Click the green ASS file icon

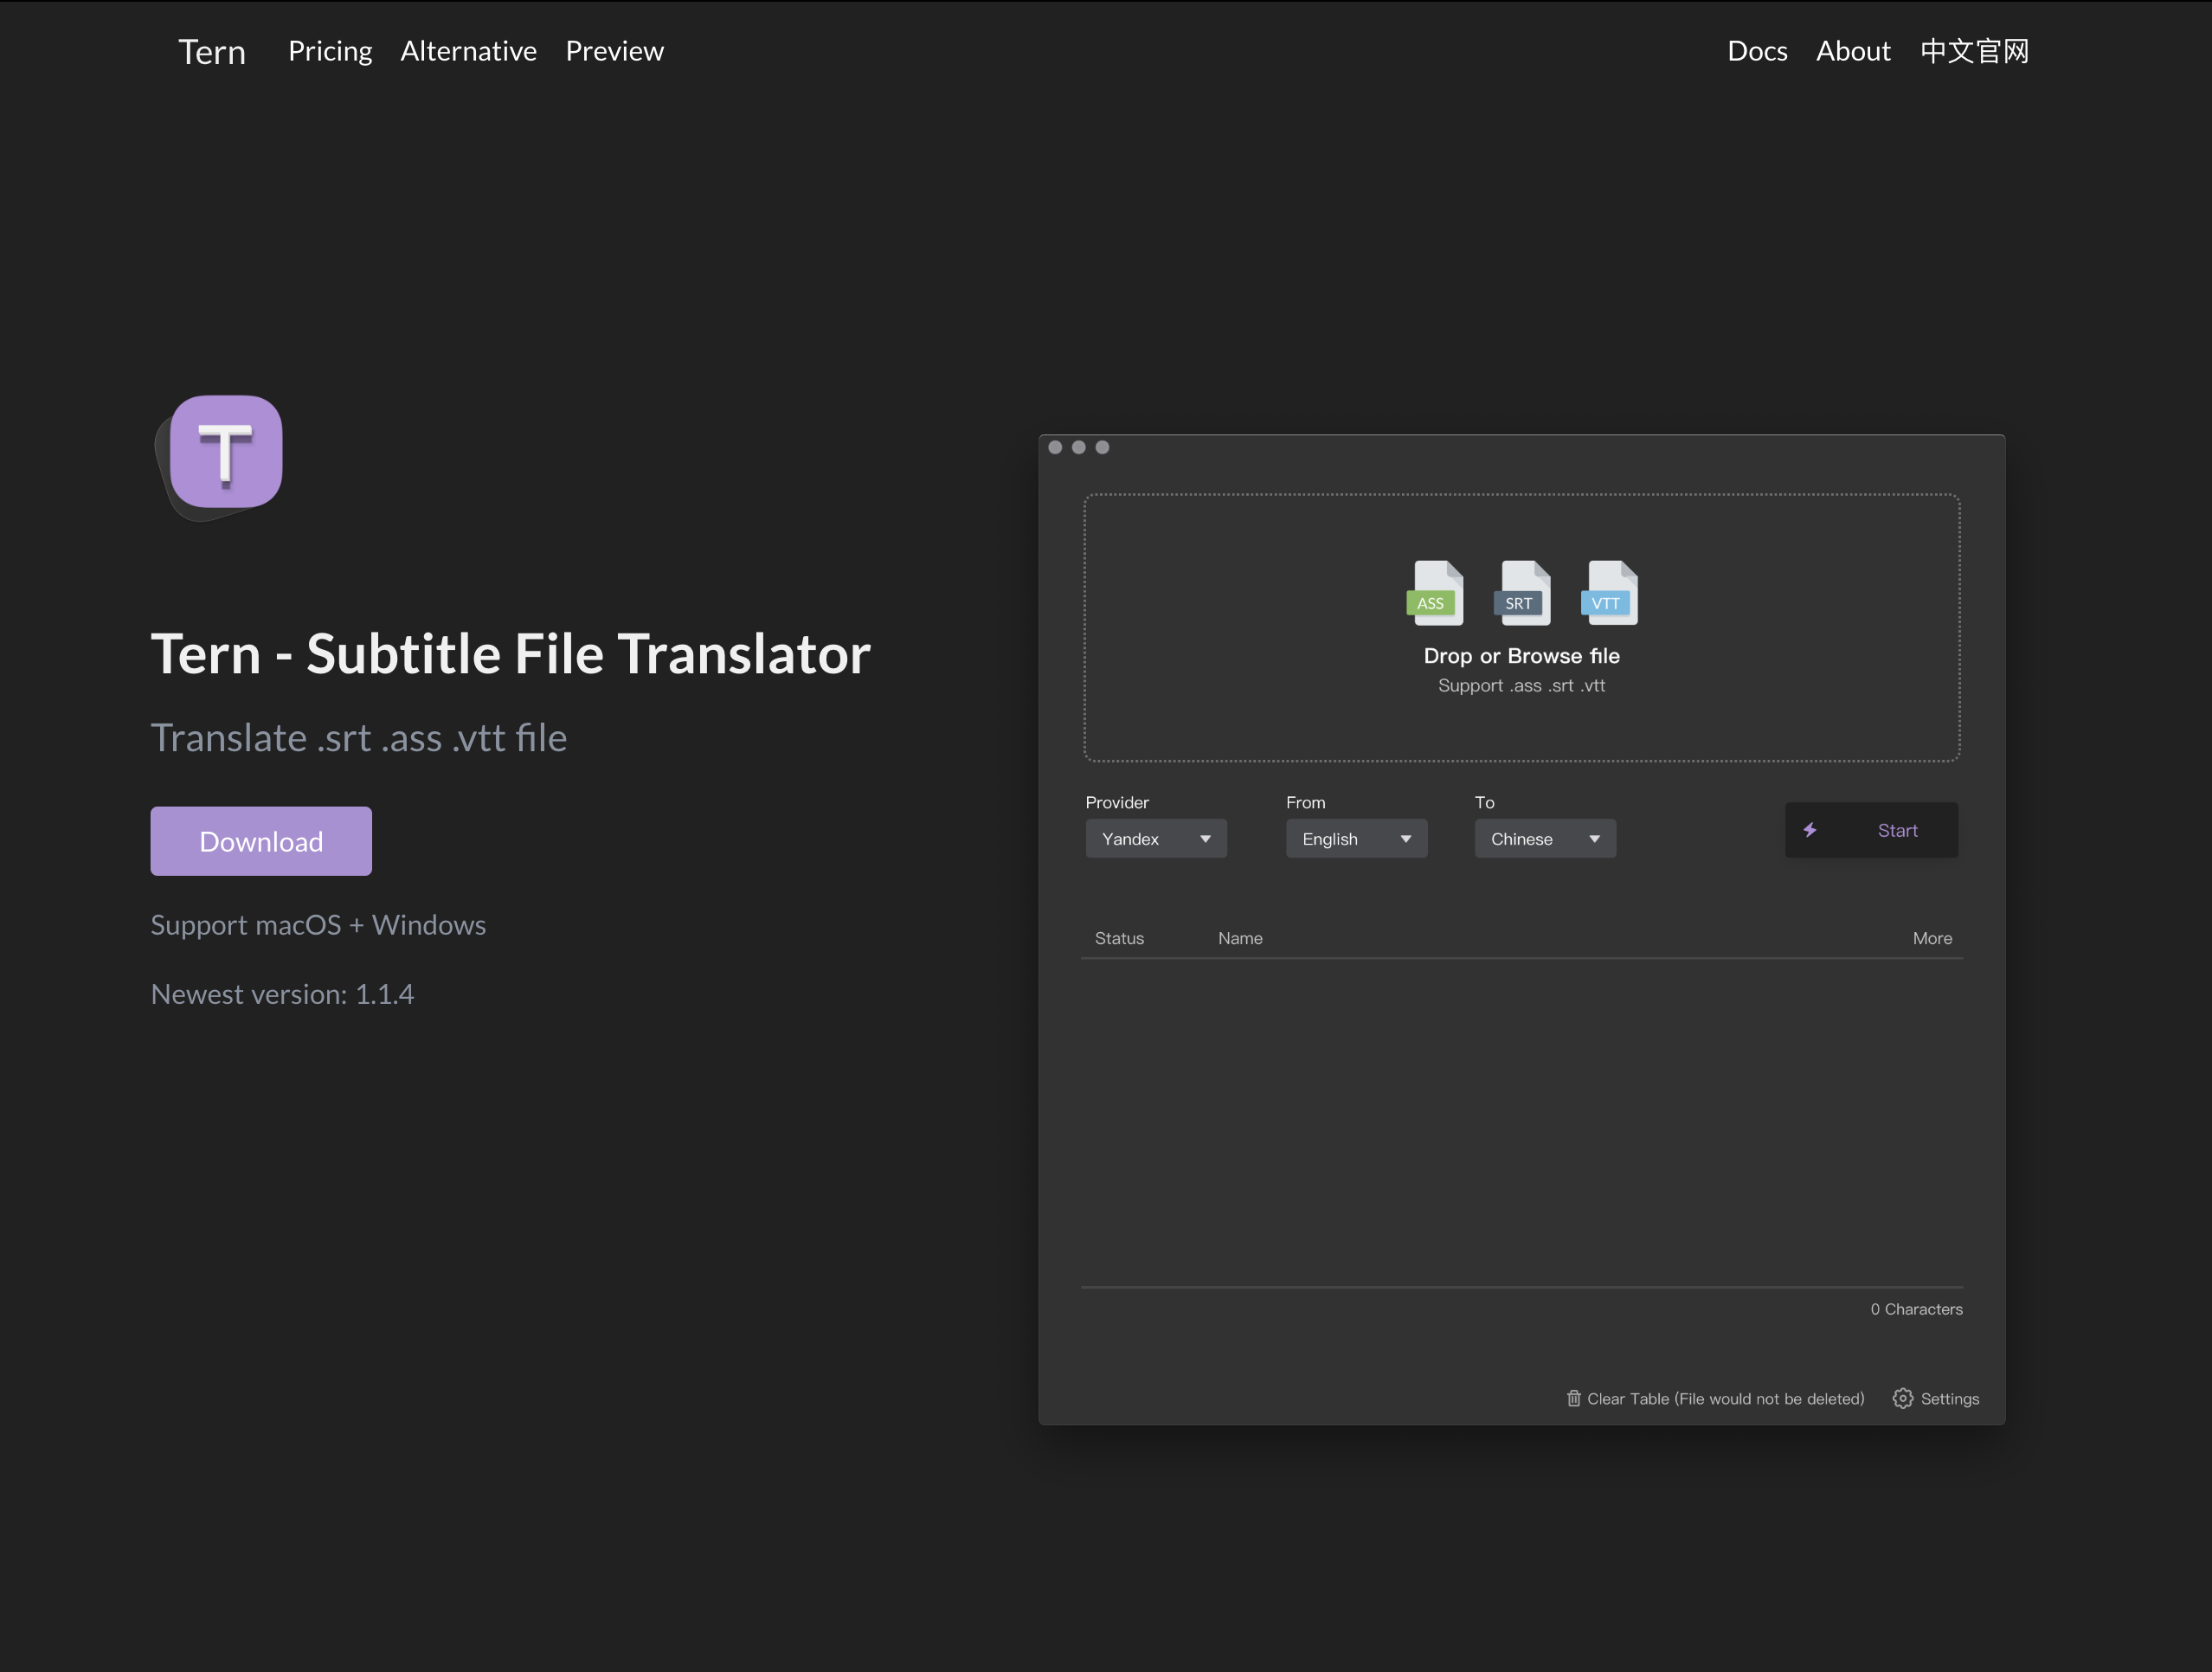coord(1435,593)
